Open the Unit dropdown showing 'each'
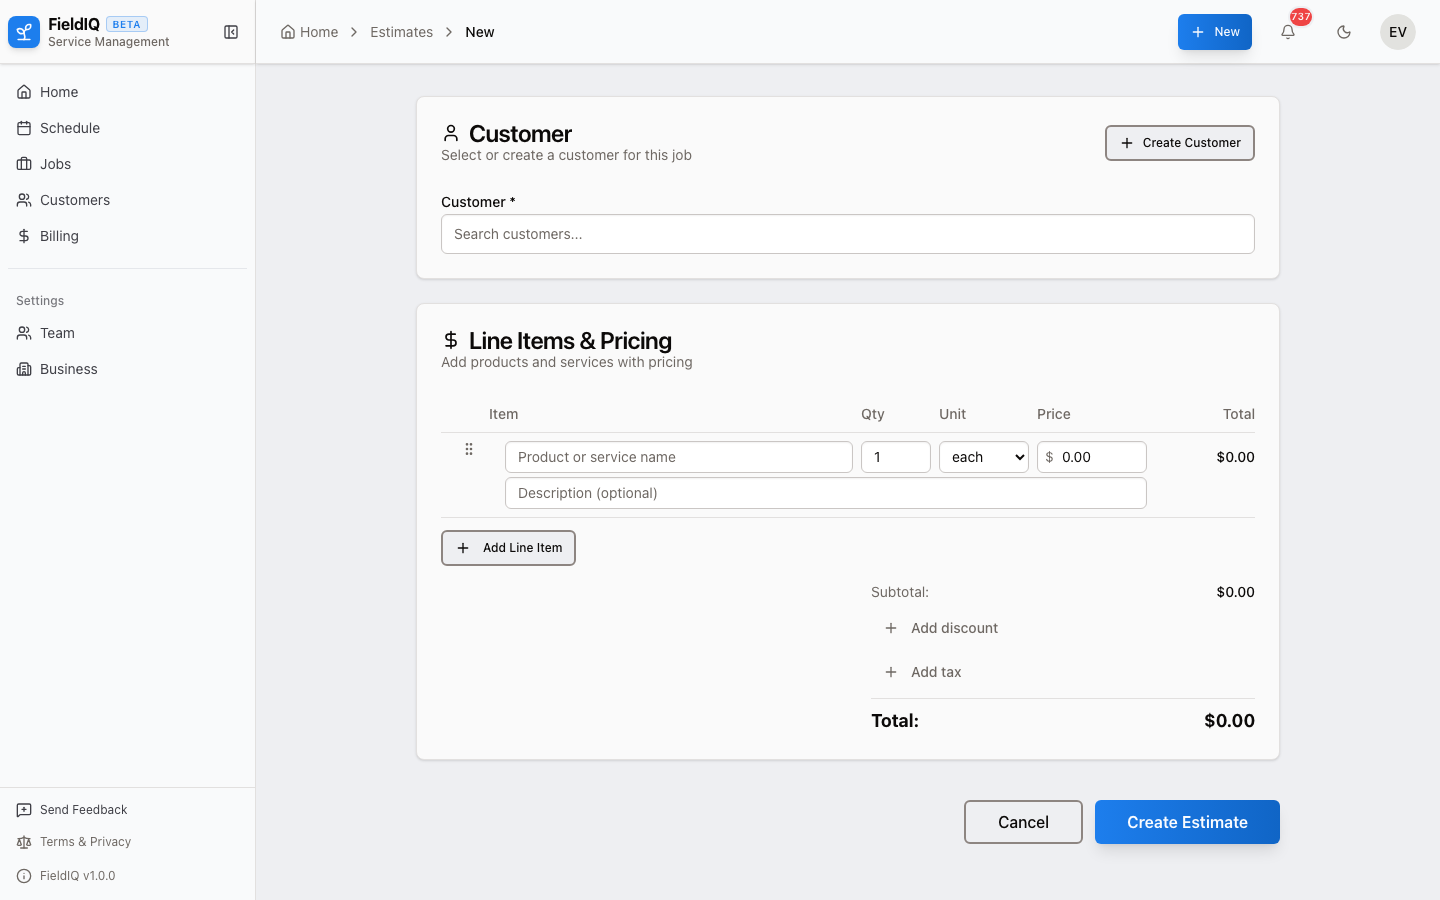Screen dimensions: 1440x900 click(983, 457)
